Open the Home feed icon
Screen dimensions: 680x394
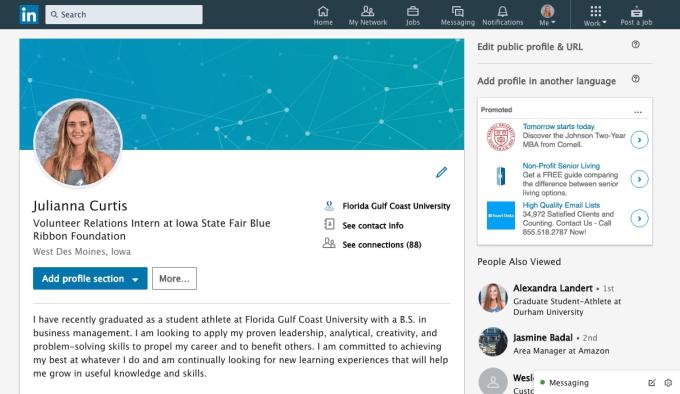(x=323, y=11)
